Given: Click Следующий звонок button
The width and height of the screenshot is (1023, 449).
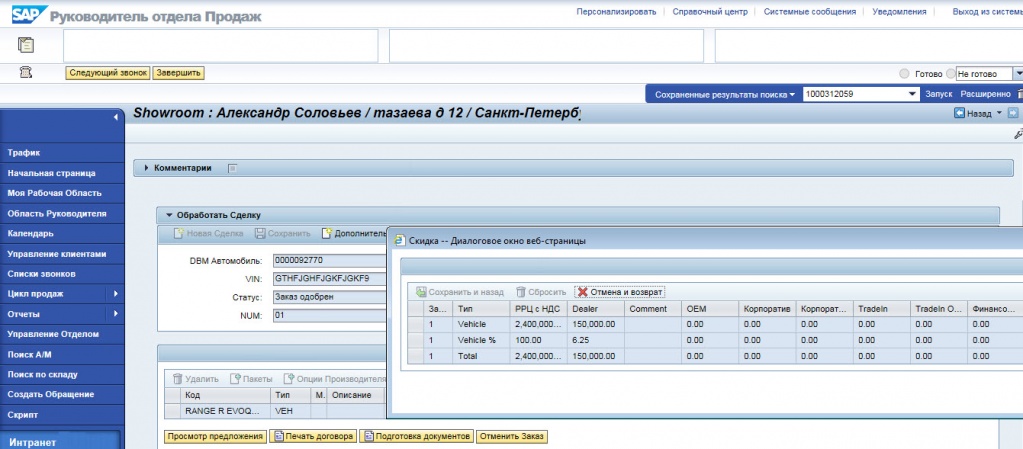Looking at the screenshot, I should click(x=108, y=72).
